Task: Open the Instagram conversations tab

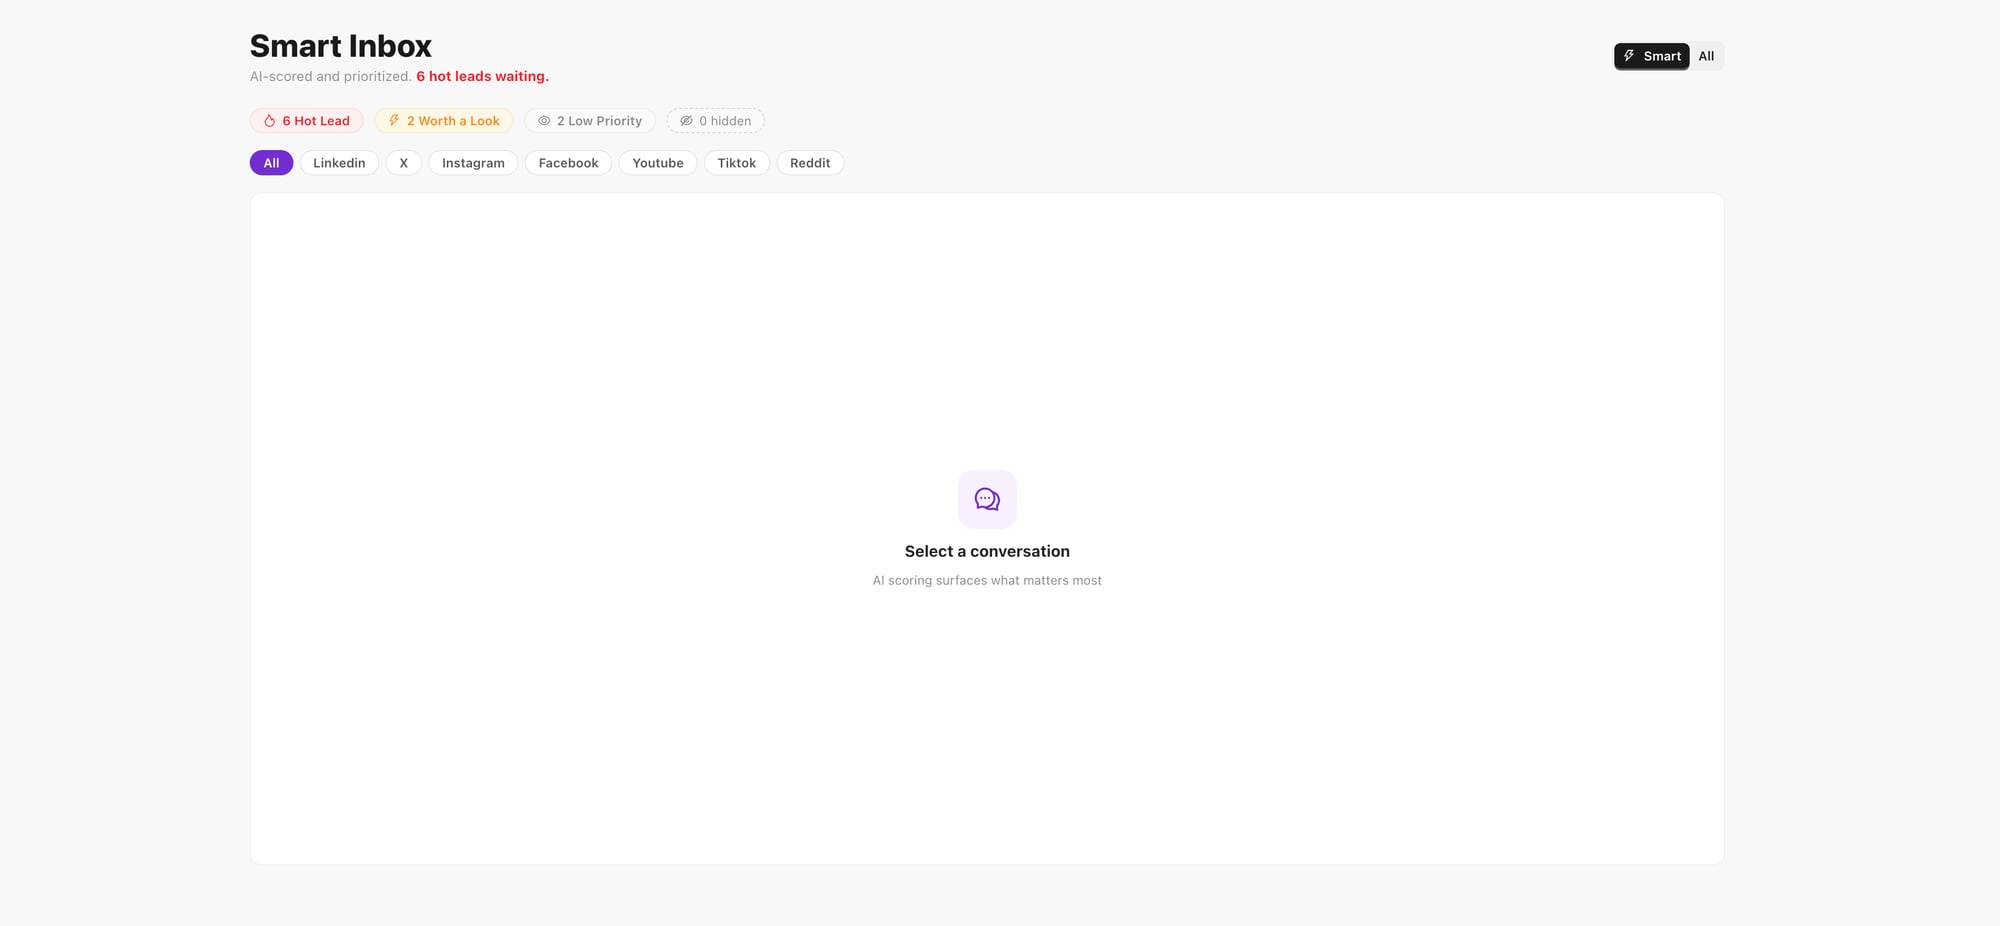Action: [472, 162]
